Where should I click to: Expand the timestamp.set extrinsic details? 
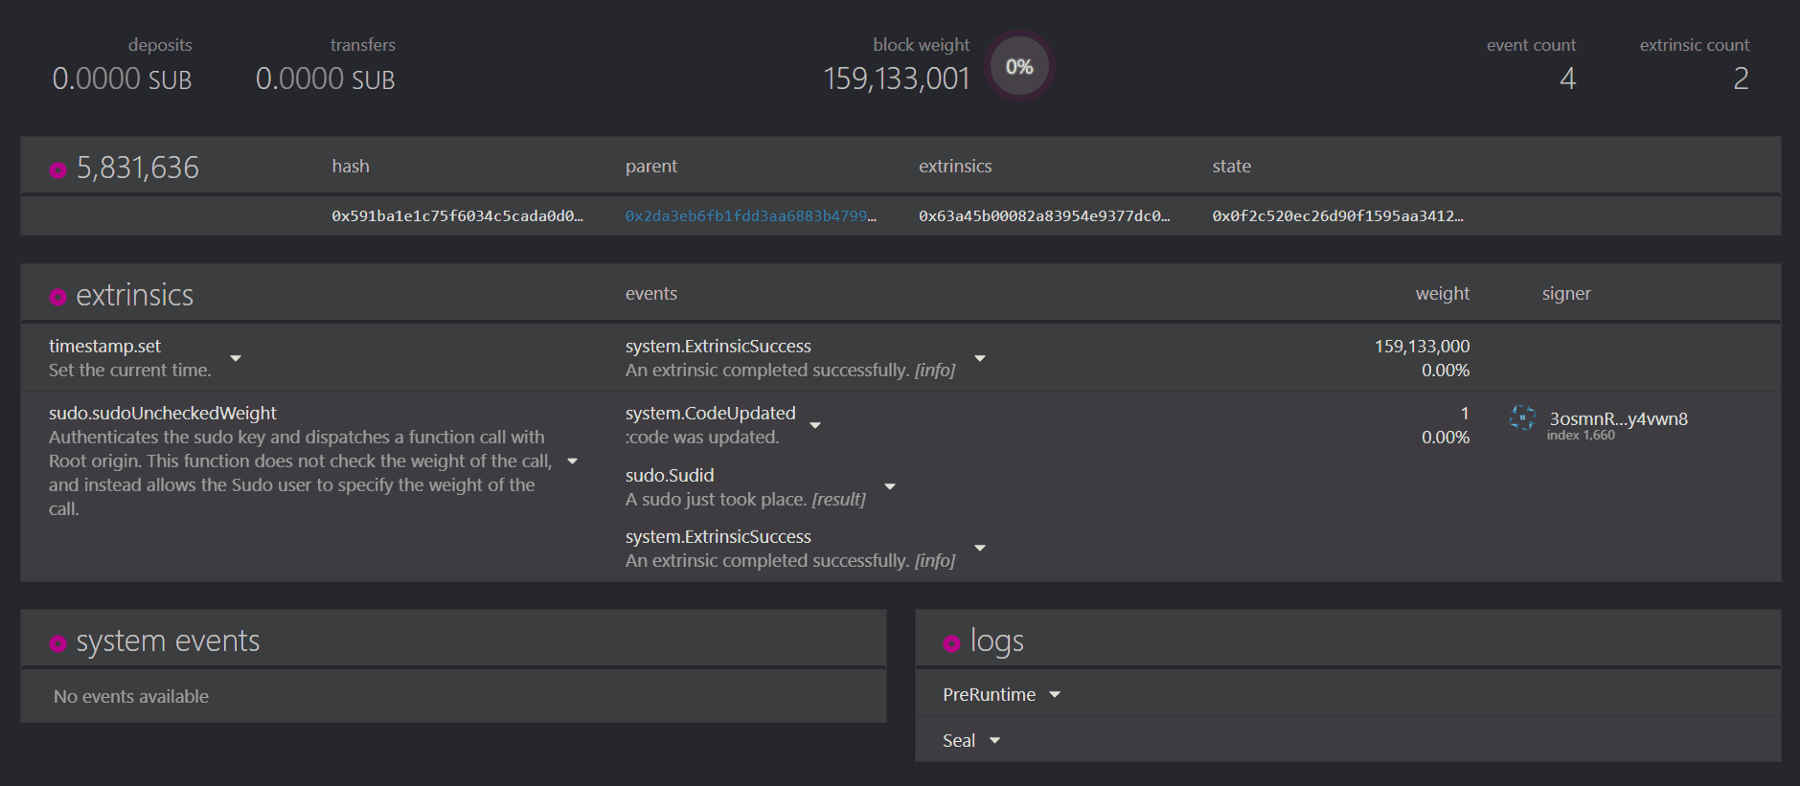click(236, 358)
